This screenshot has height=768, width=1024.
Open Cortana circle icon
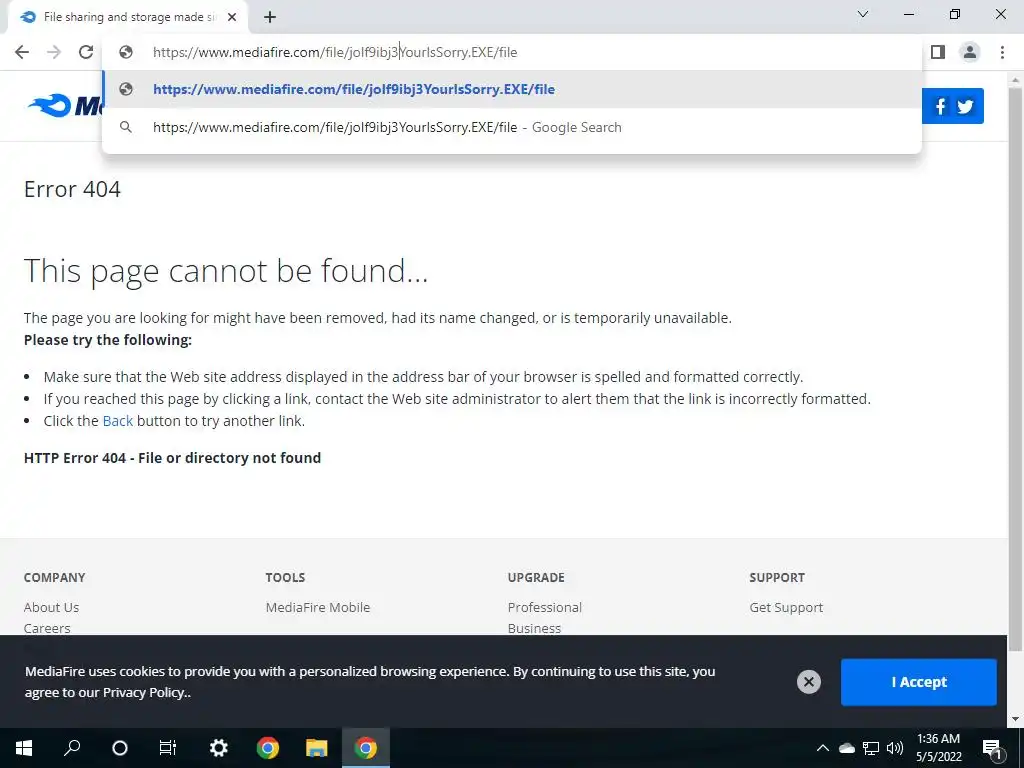coord(120,748)
